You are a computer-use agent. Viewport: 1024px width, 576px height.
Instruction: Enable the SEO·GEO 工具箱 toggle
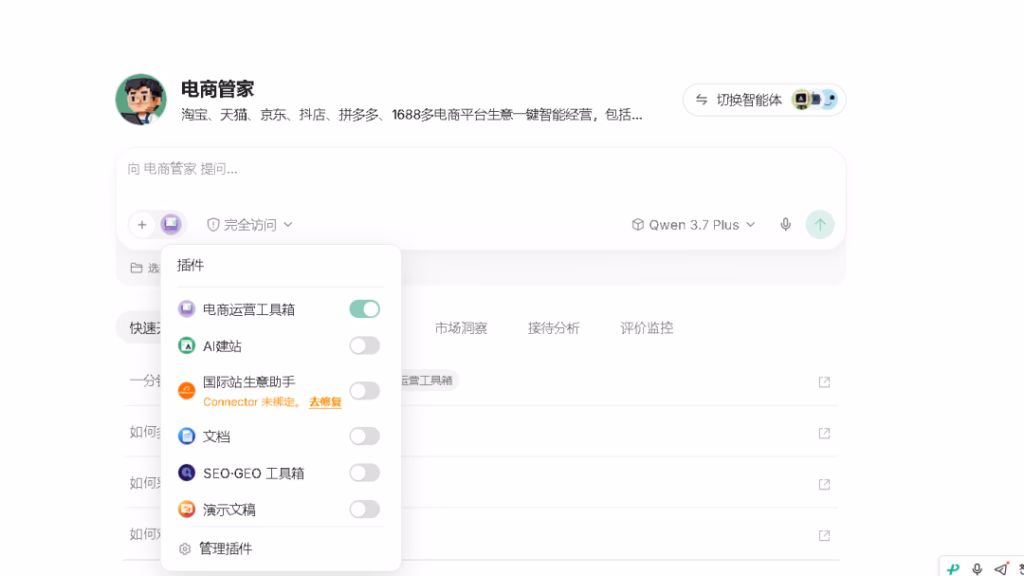[364, 472]
